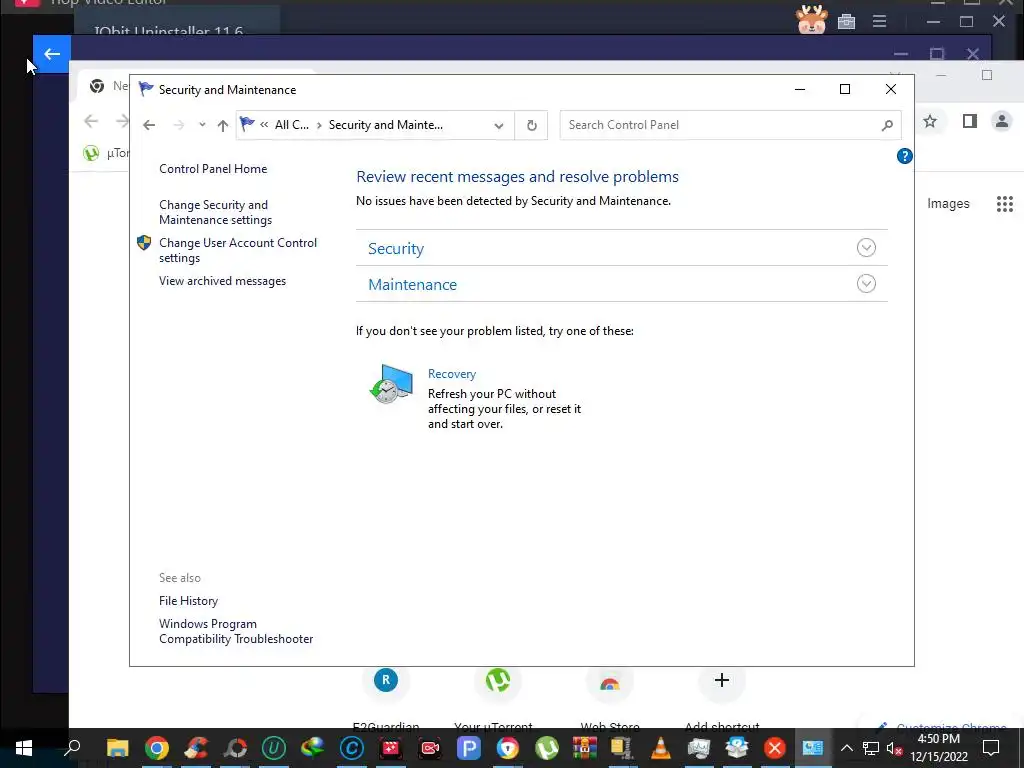Switch to Google Chrome on taskbar

tap(157, 748)
